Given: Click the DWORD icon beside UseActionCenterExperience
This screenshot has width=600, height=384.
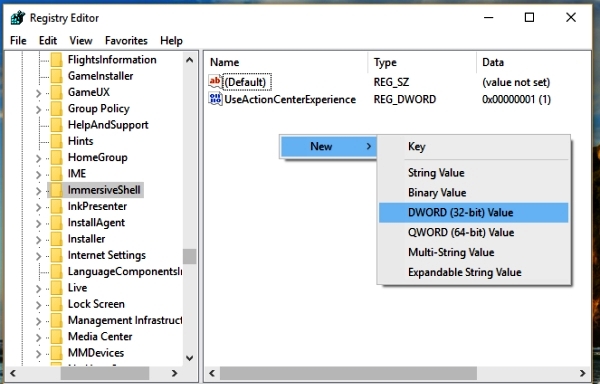Looking at the screenshot, I should click(x=215, y=99).
